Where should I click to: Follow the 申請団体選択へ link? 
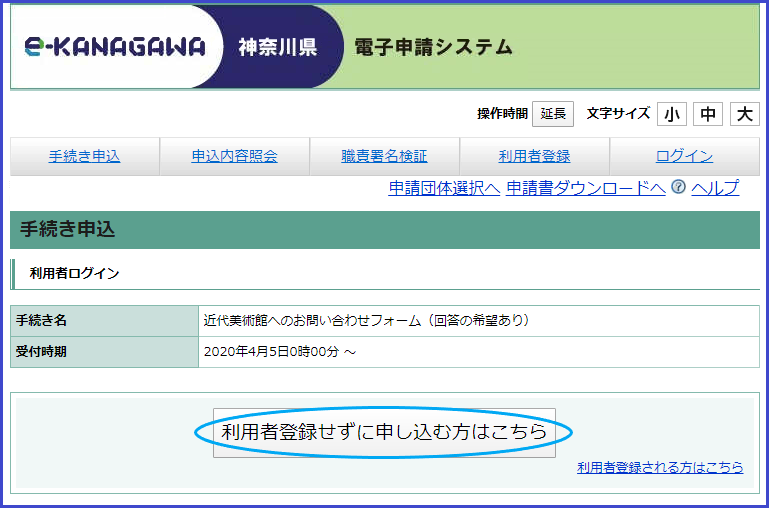tap(444, 188)
